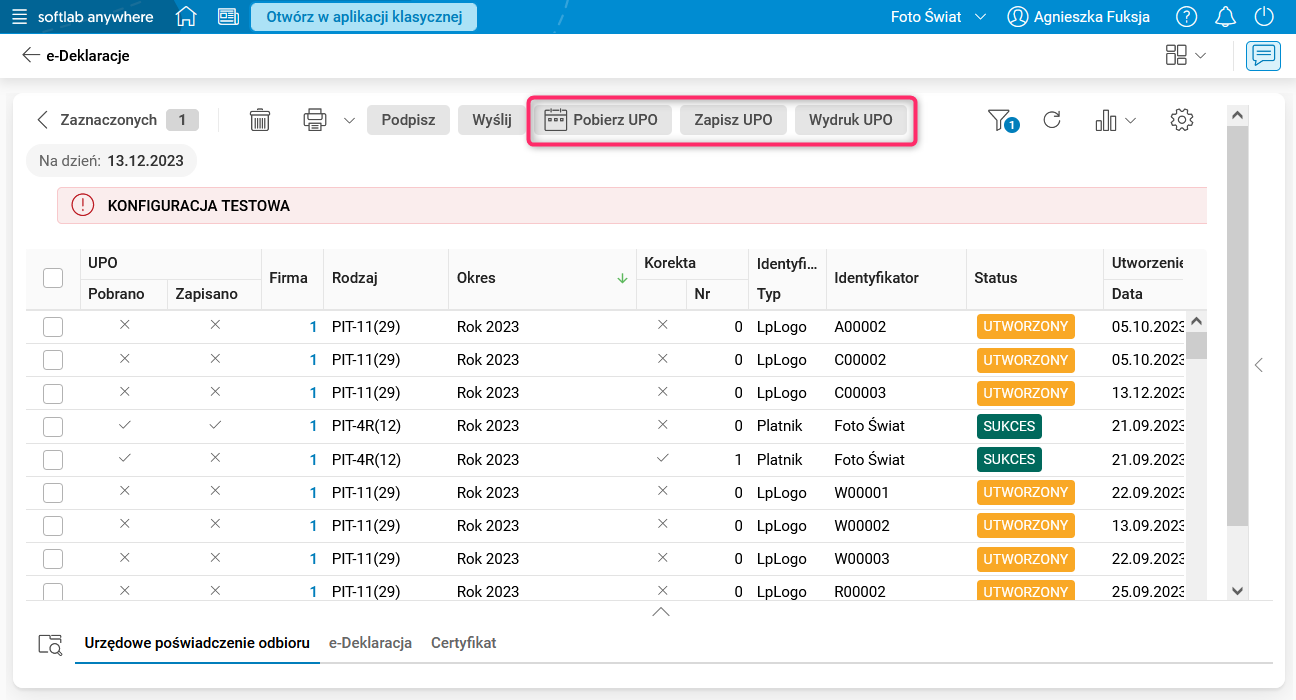Toggle the select-all header checkbox

(53, 278)
